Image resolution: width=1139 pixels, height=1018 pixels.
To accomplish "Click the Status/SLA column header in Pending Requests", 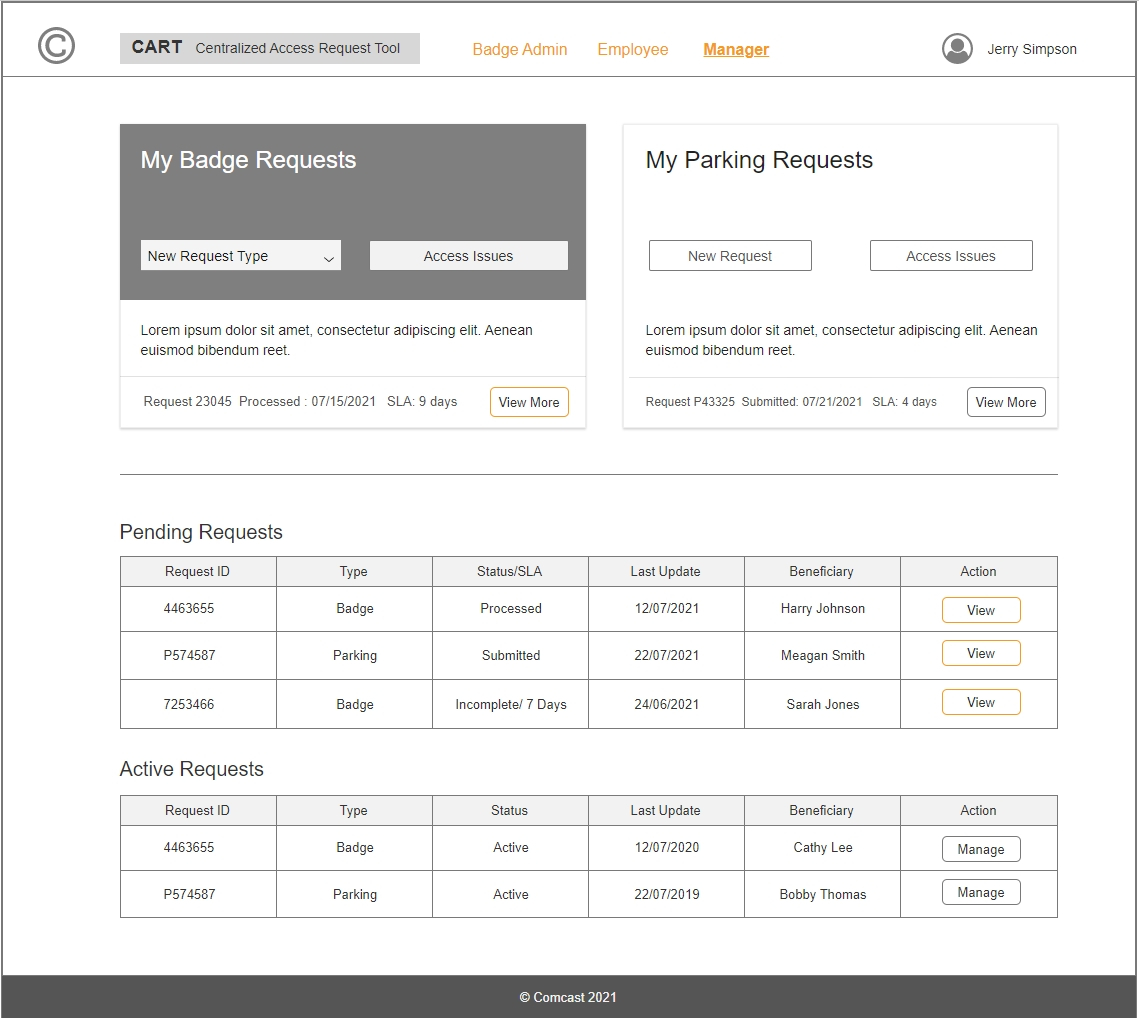I will click(x=510, y=571).
